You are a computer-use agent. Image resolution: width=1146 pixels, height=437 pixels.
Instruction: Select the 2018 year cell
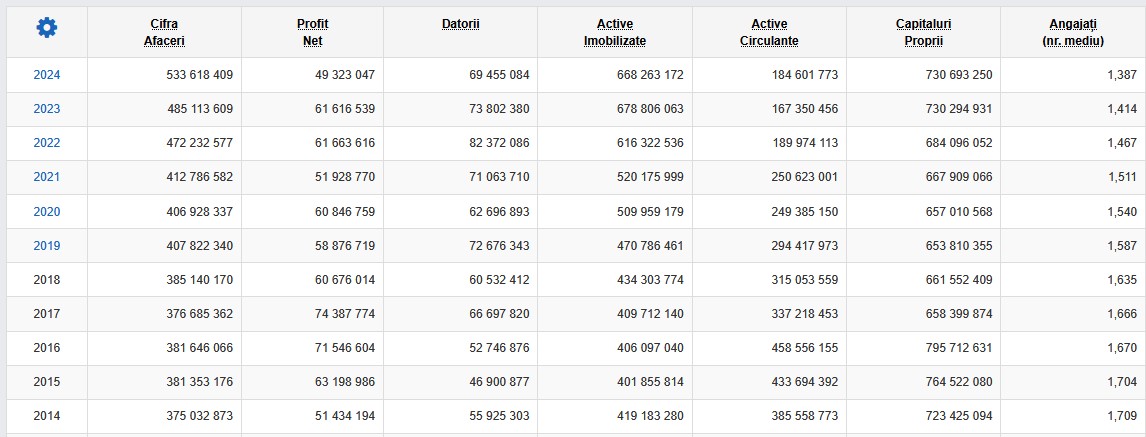[47, 280]
